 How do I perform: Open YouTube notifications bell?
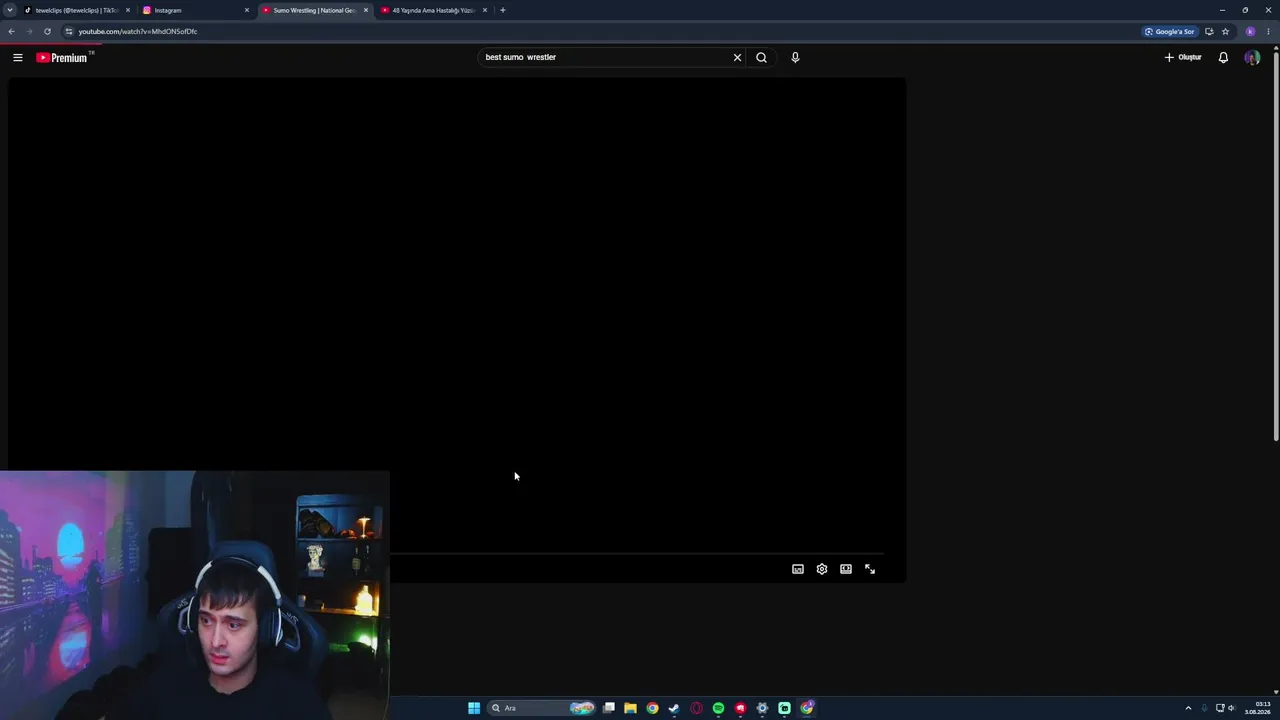point(1223,57)
